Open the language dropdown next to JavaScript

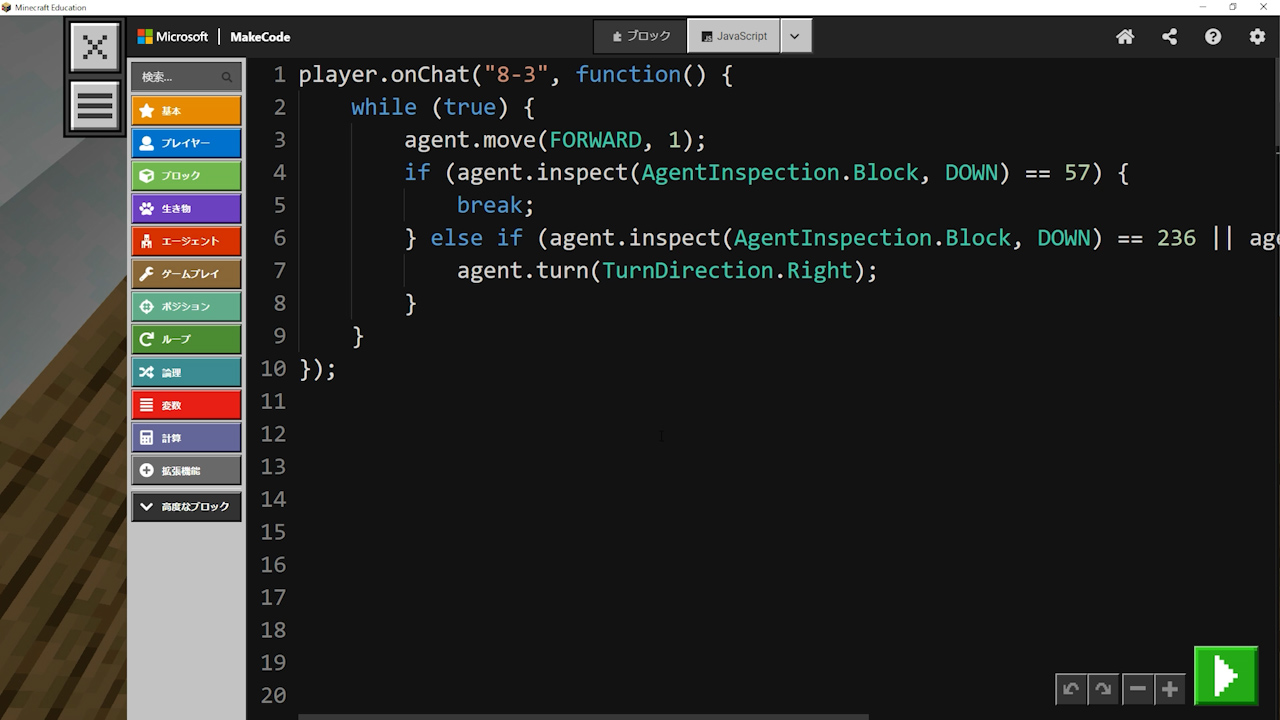[x=795, y=36]
